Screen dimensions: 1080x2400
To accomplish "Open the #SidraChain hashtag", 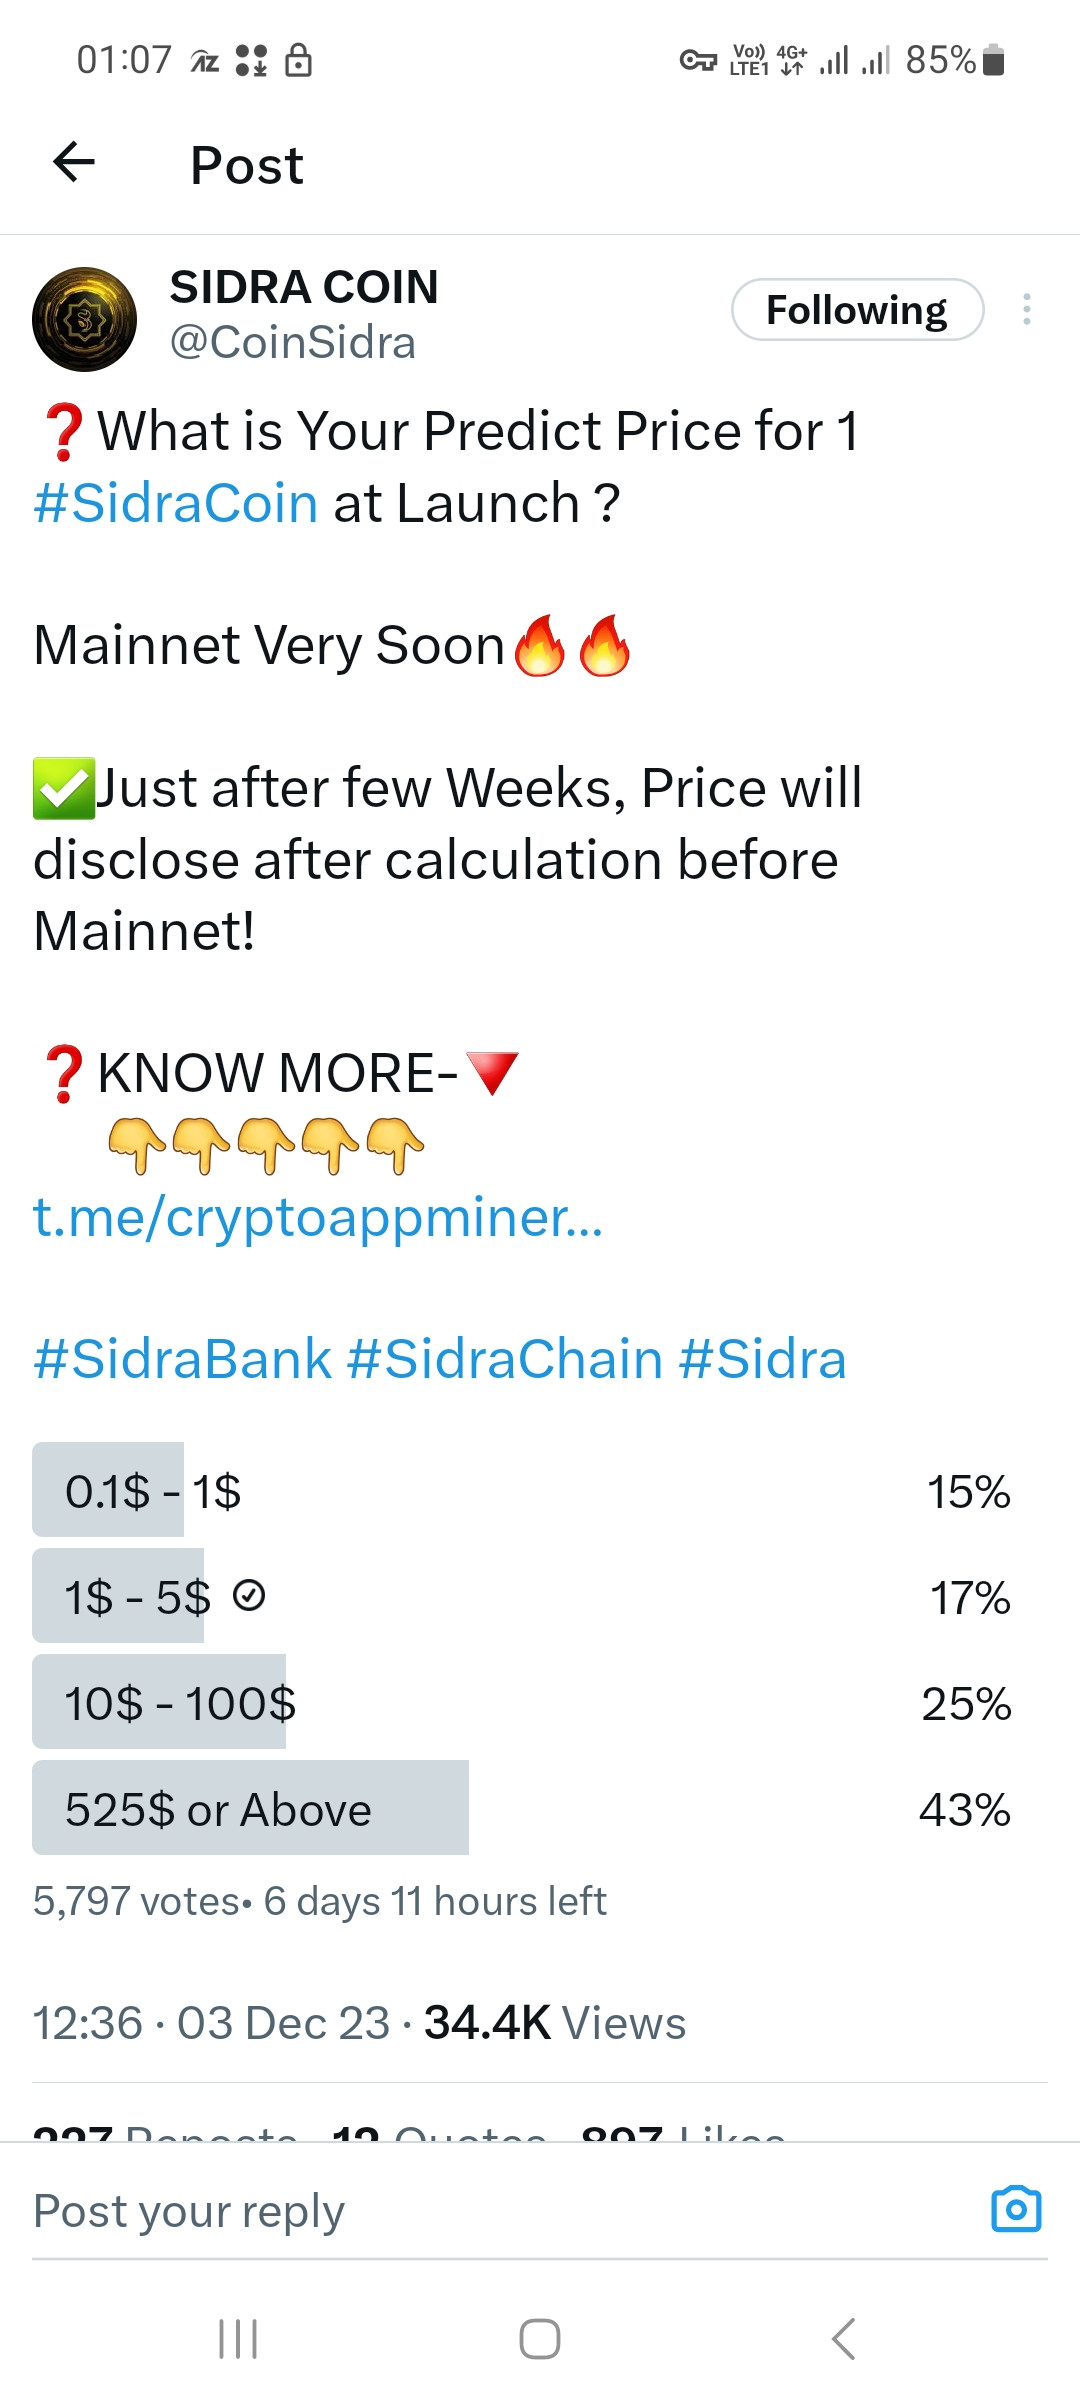I will [x=505, y=1360].
